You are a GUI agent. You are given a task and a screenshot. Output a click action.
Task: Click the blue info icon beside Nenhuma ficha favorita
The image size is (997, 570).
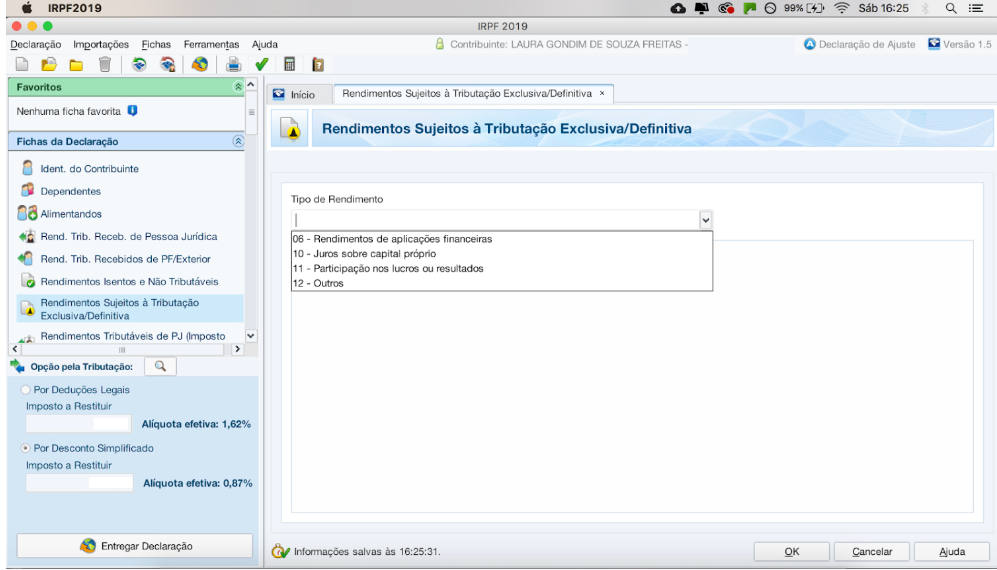(132, 111)
